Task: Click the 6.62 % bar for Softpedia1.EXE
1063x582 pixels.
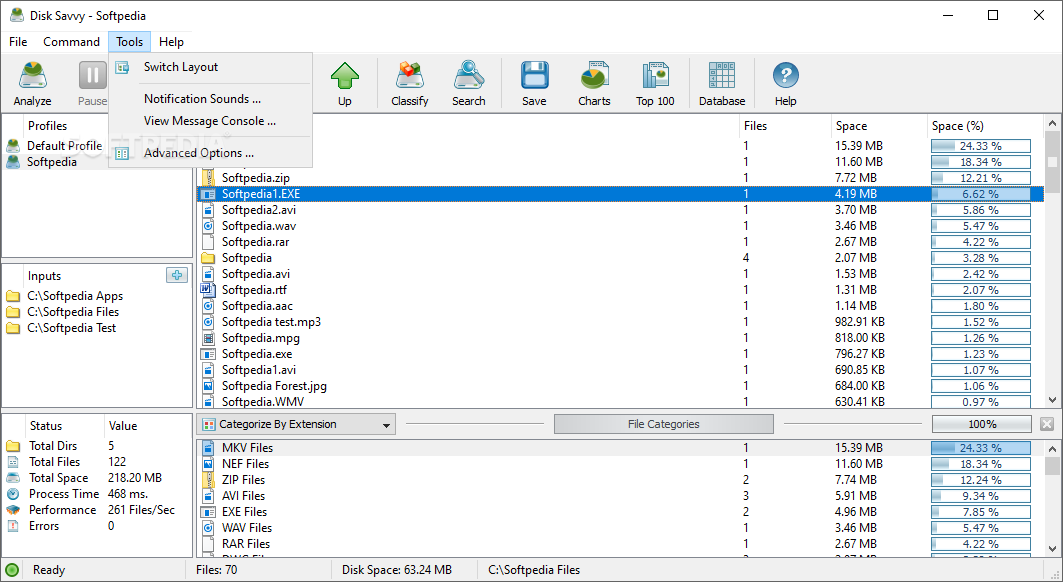Action: point(981,194)
